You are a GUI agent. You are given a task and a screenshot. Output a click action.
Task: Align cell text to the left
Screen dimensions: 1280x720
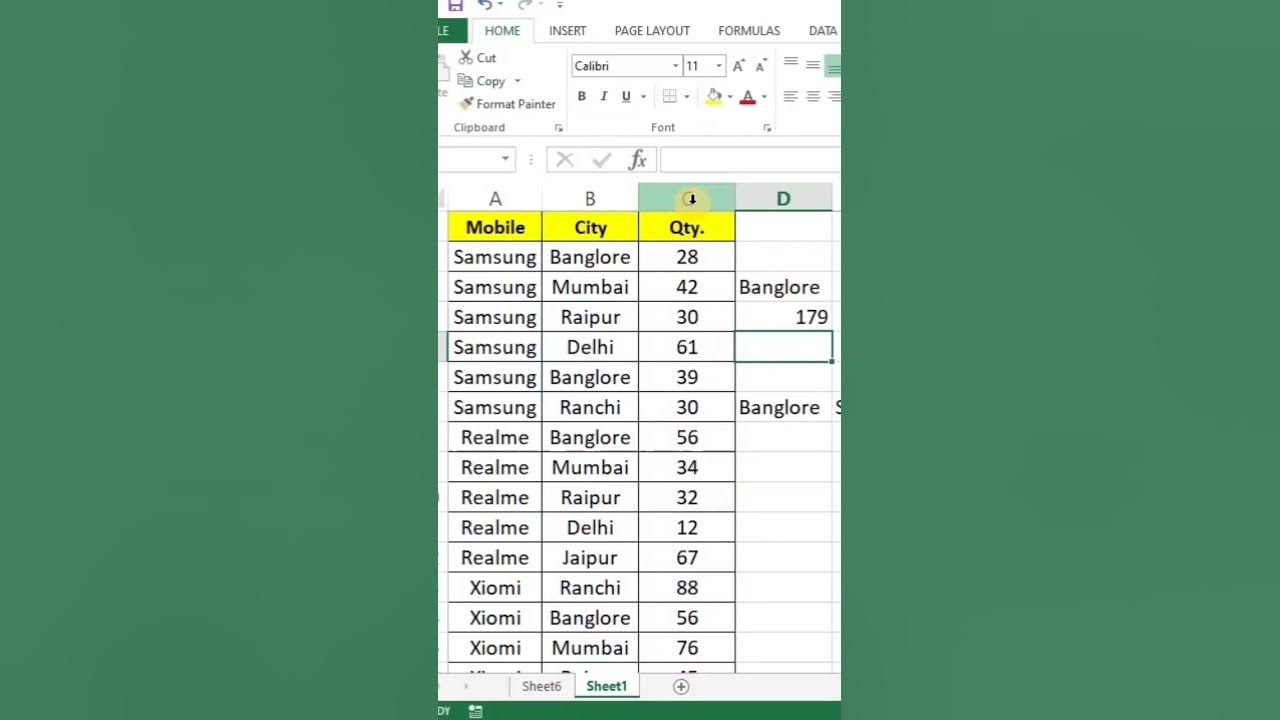click(791, 97)
